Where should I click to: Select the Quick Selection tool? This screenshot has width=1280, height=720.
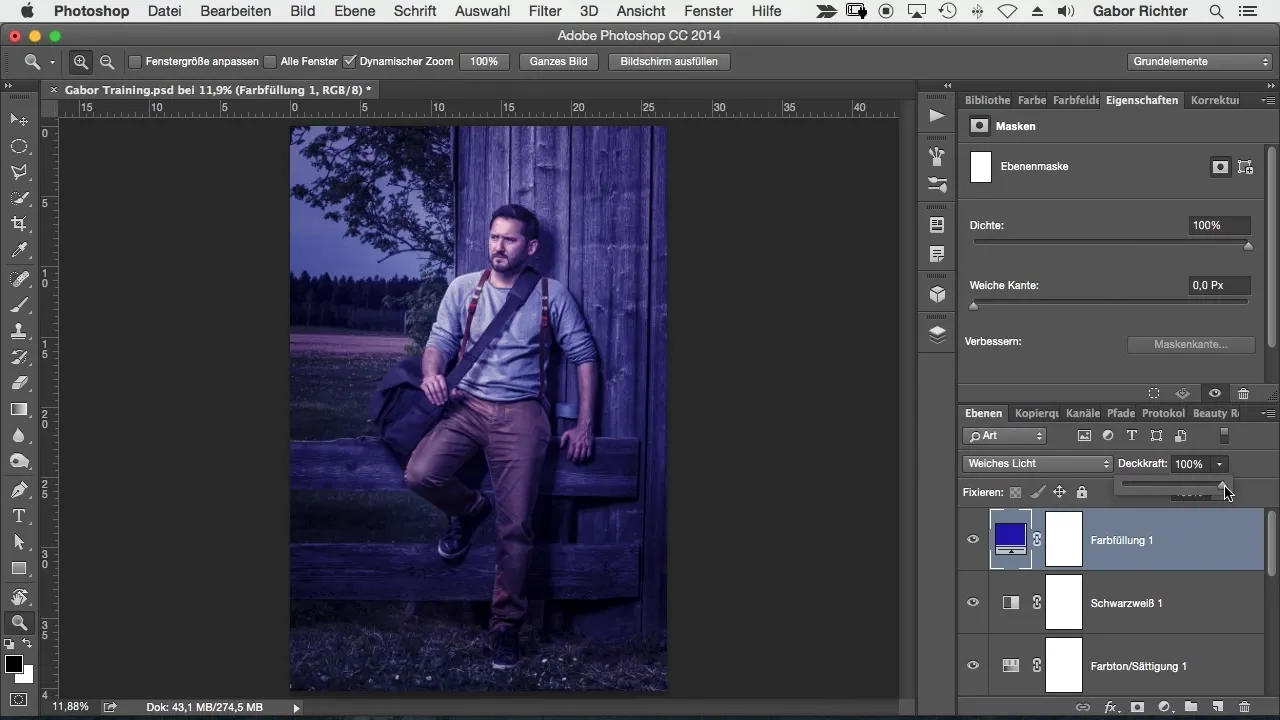(19, 198)
